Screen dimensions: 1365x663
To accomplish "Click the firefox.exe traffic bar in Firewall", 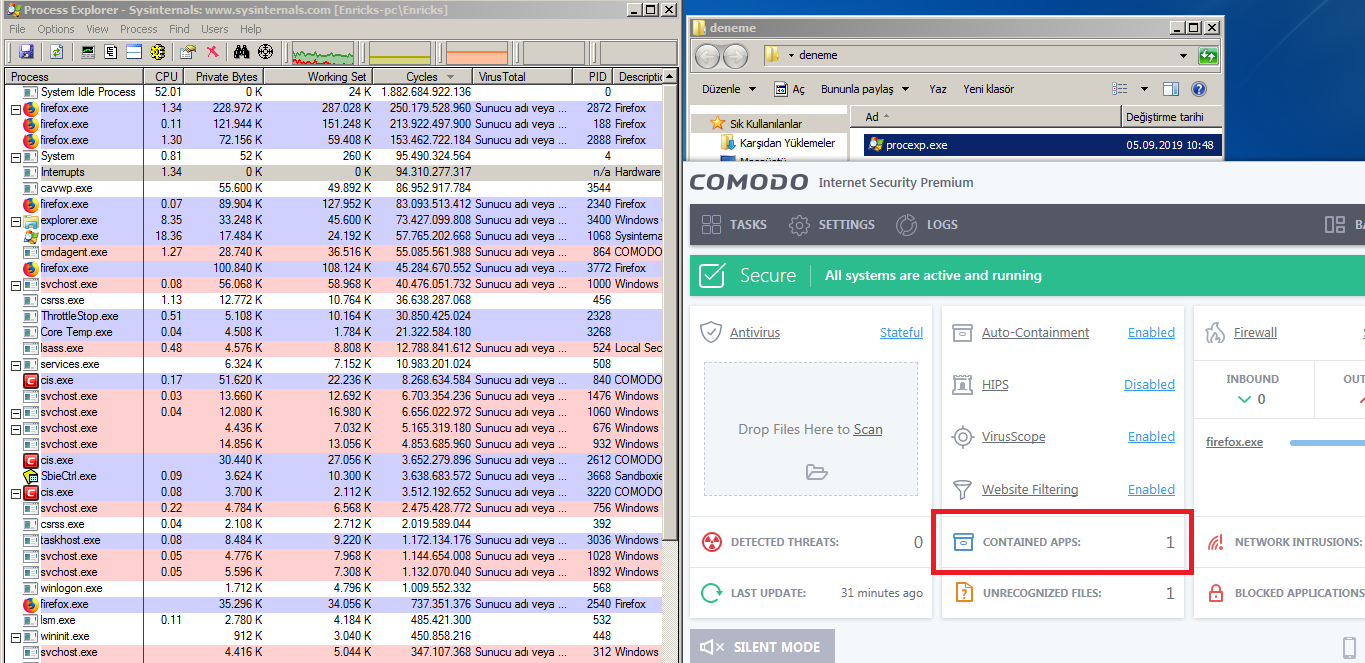I will point(1327,442).
